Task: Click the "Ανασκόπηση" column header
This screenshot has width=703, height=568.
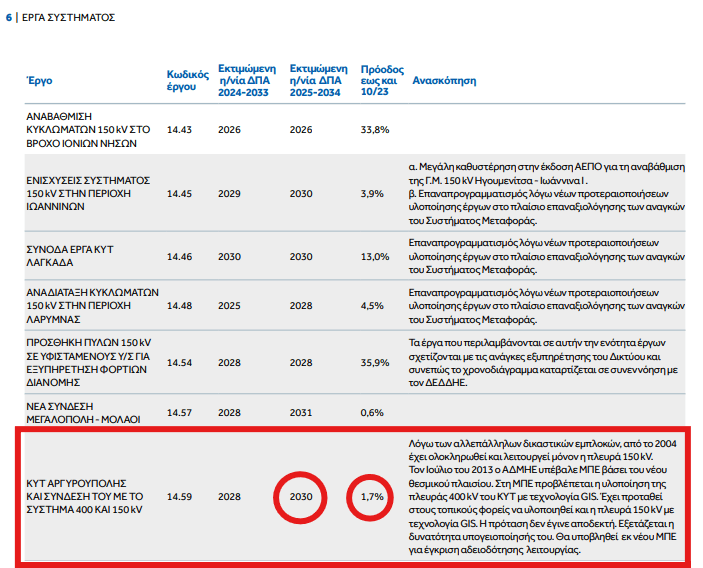Action: pos(444,80)
